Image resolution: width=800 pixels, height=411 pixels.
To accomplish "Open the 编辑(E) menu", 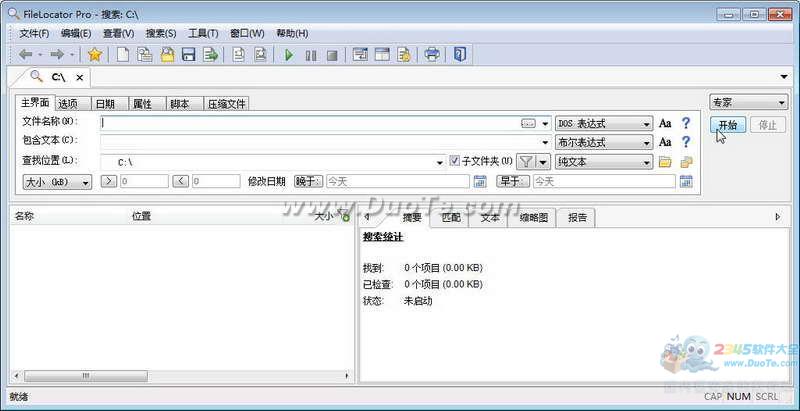I will coord(76,34).
